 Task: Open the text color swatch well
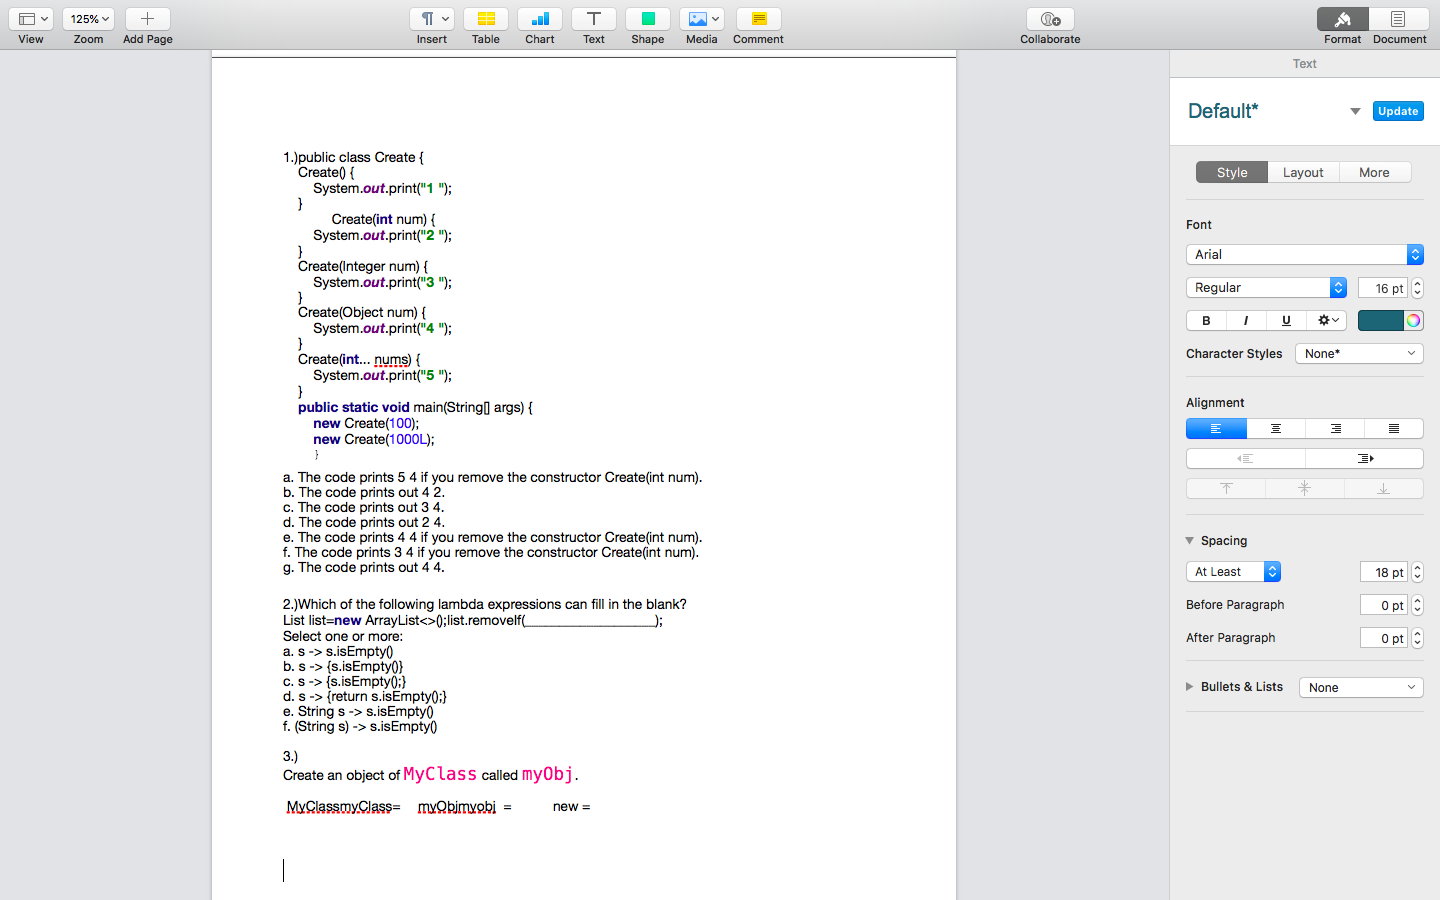pyautogui.click(x=1381, y=321)
